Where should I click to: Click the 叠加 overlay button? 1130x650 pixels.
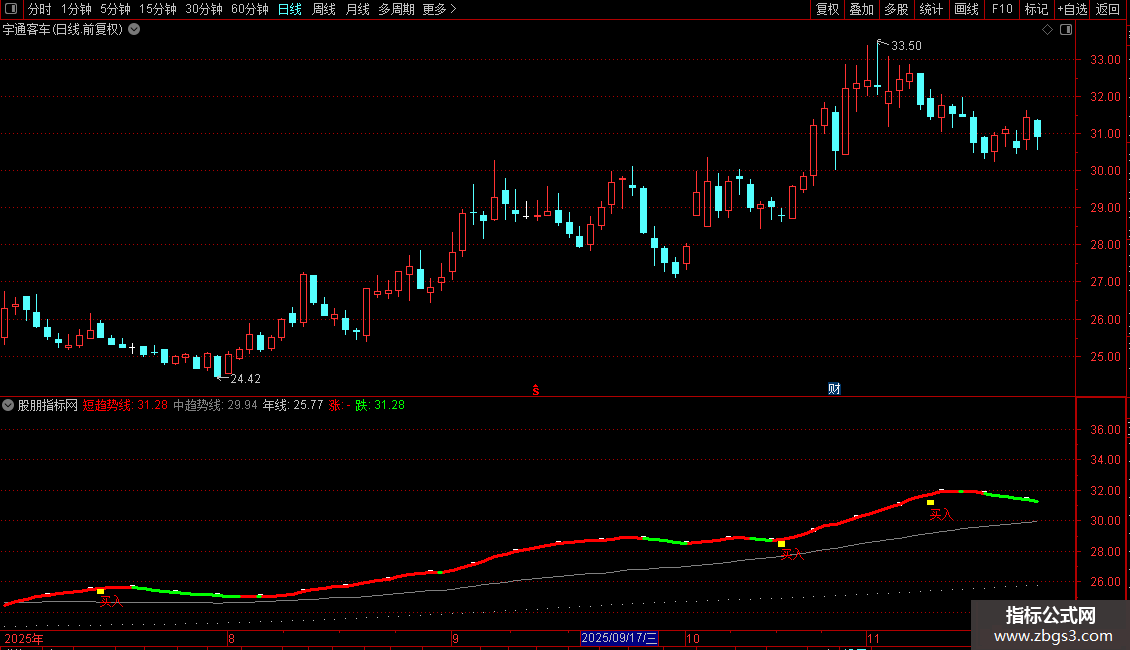pyautogui.click(x=862, y=9)
